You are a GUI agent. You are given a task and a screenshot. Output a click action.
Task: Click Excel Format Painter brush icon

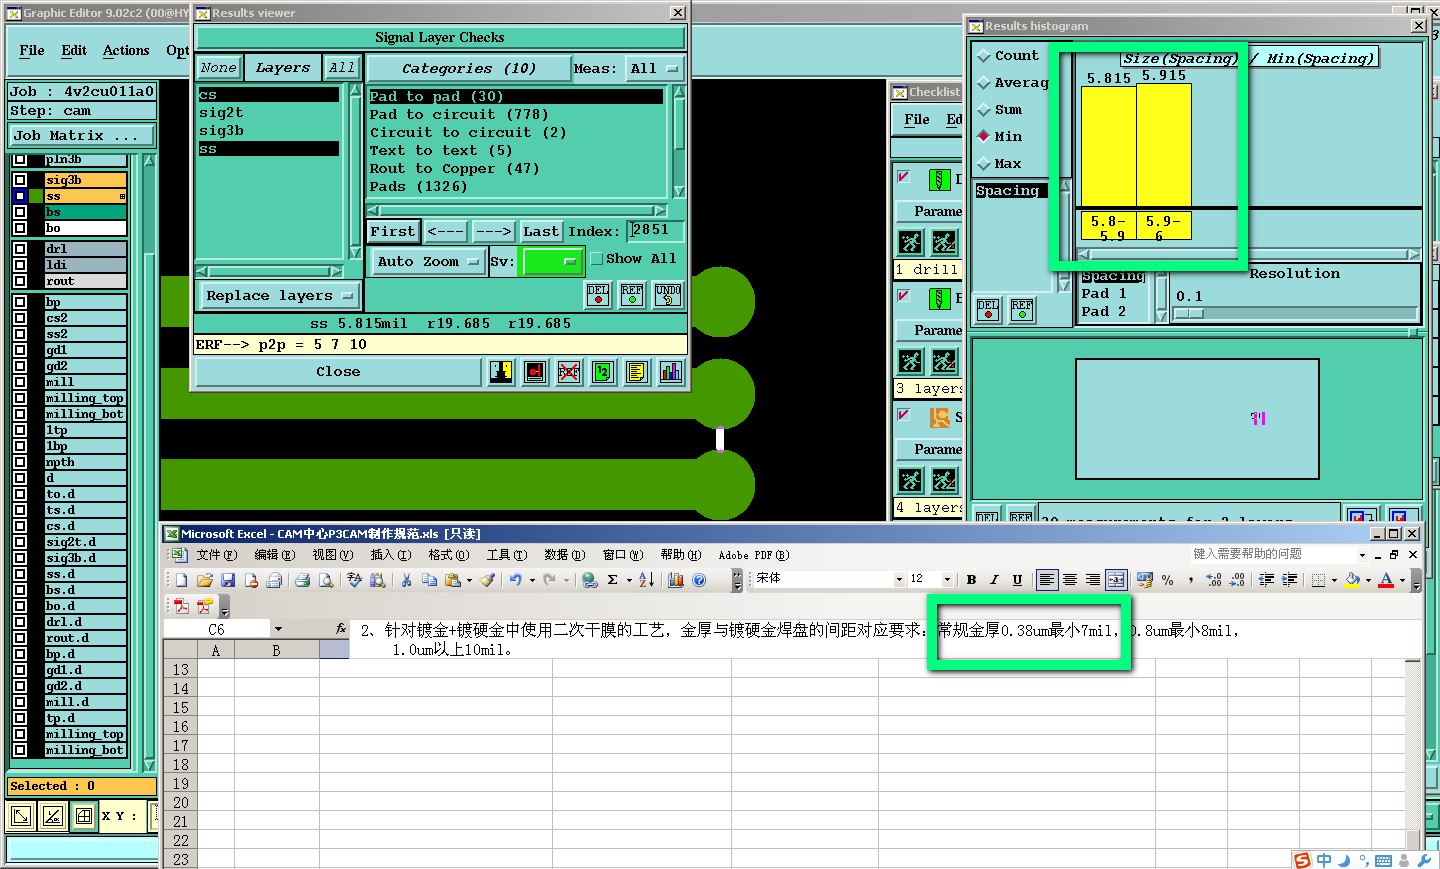pos(487,580)
